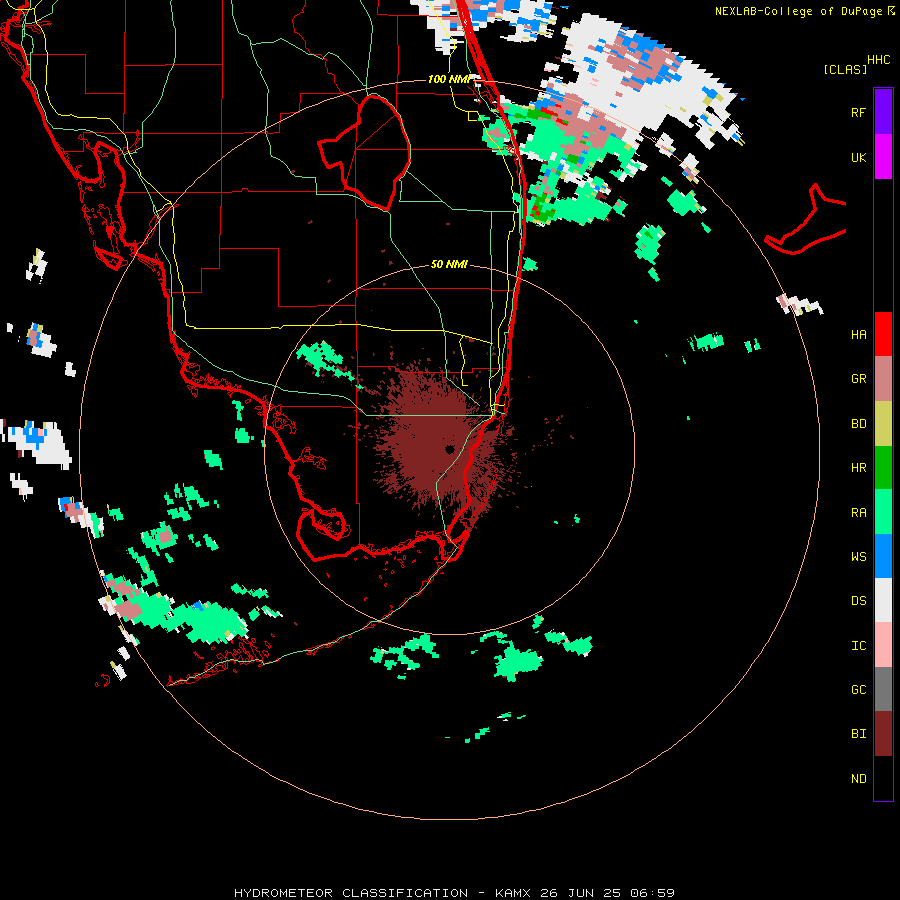The image size is (900, 900).
Task: Click the DS legend label
Action: [858, 601]
